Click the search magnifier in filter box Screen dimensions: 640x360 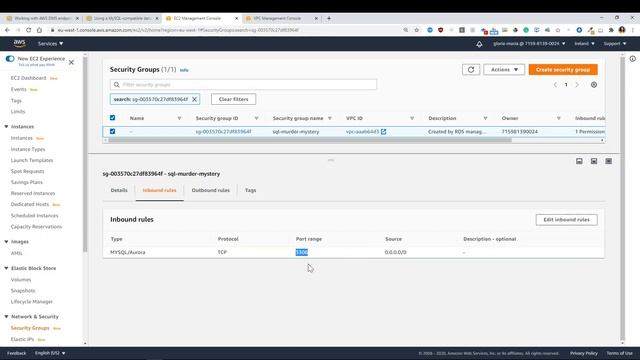117,85
